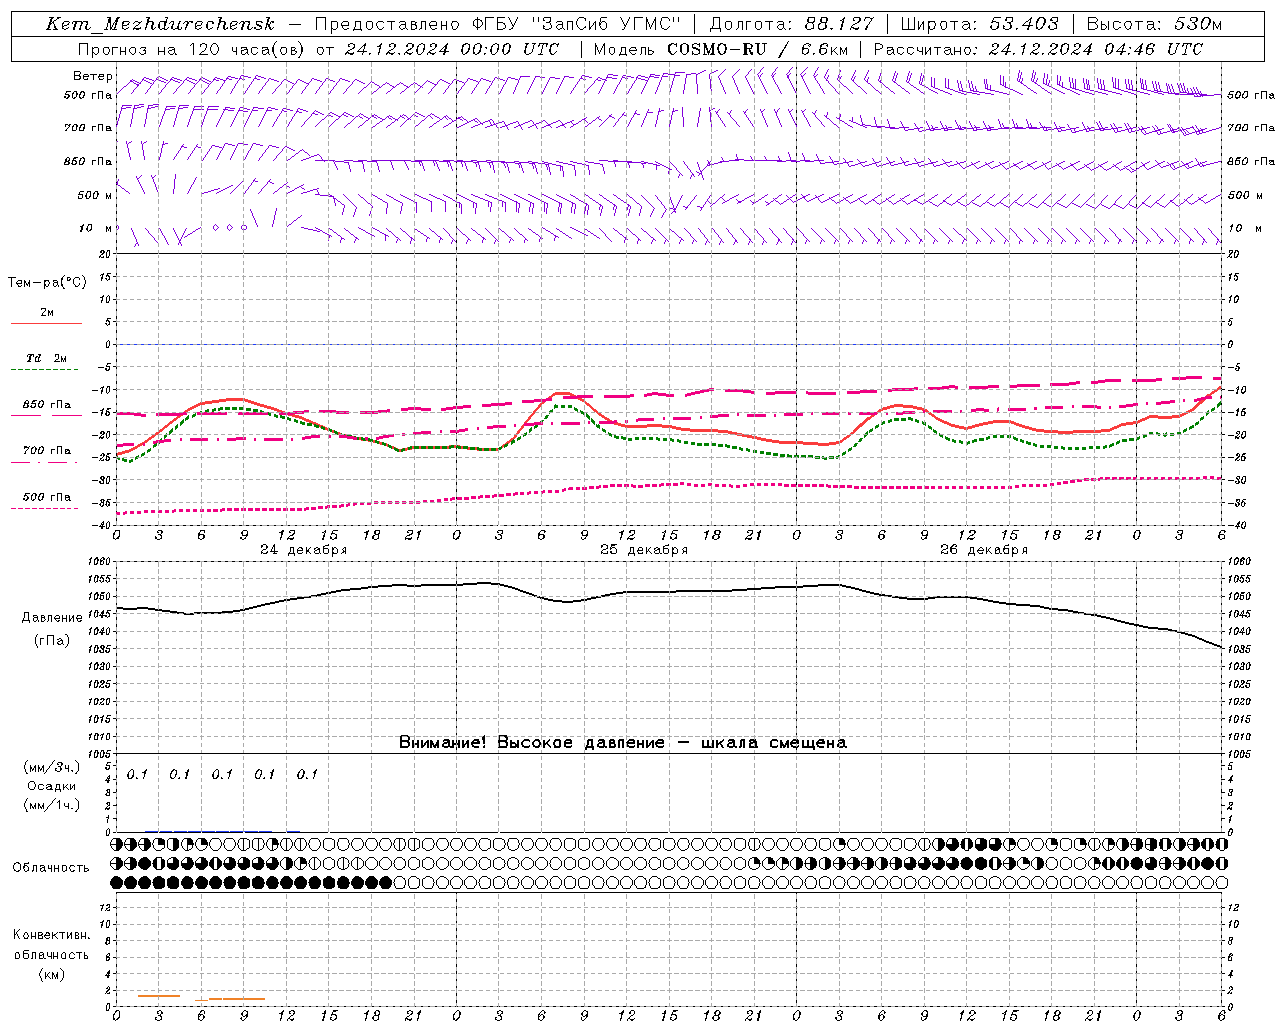Viewport: 1280px width, 1024px height.
Task: Click the Рассчитано: 24.12.2024 04:46 UTC timestamp
Action: click(x=1038, y=48)
